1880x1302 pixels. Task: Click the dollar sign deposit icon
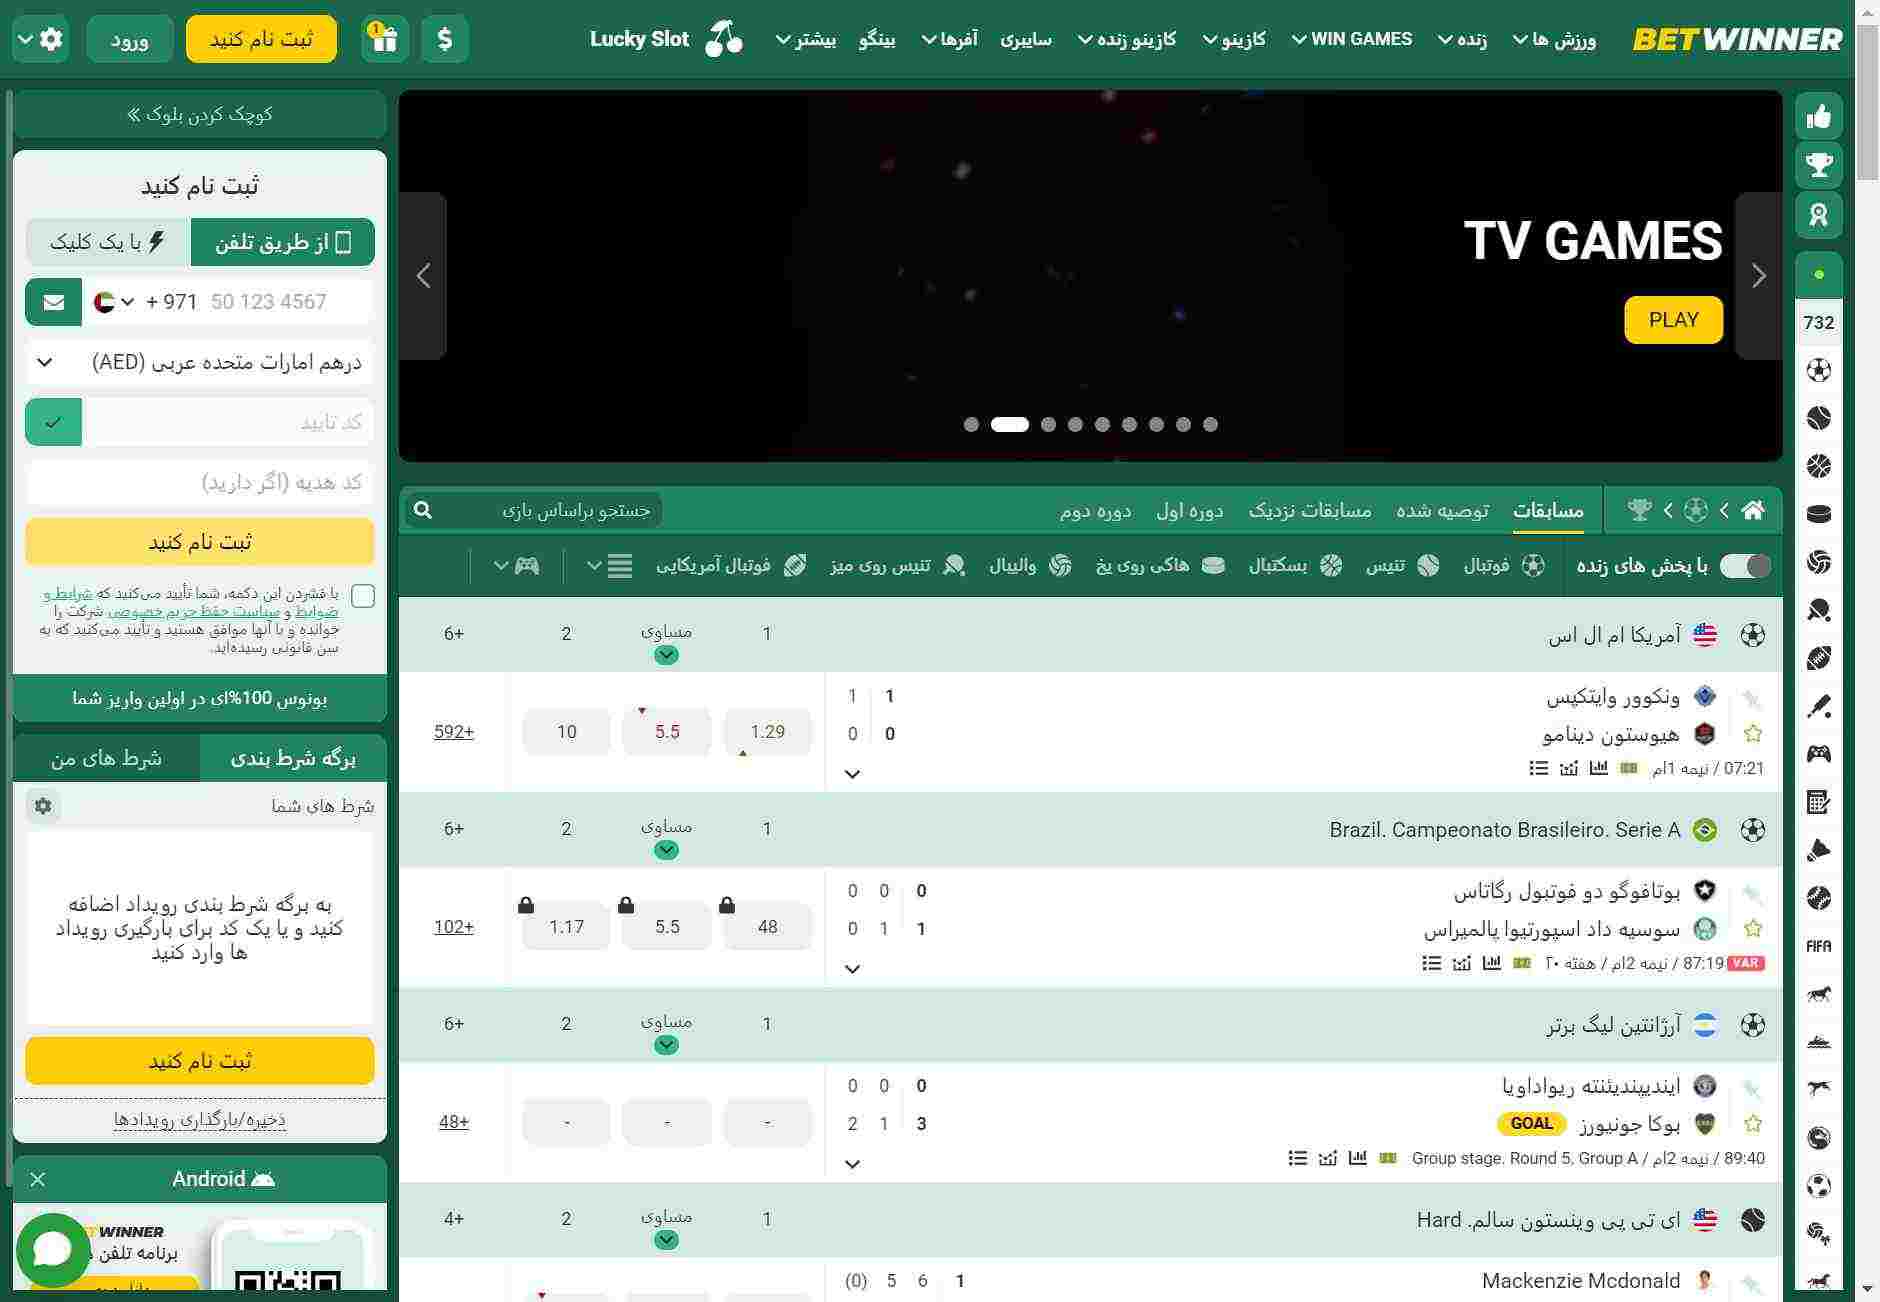click(445, 39)
